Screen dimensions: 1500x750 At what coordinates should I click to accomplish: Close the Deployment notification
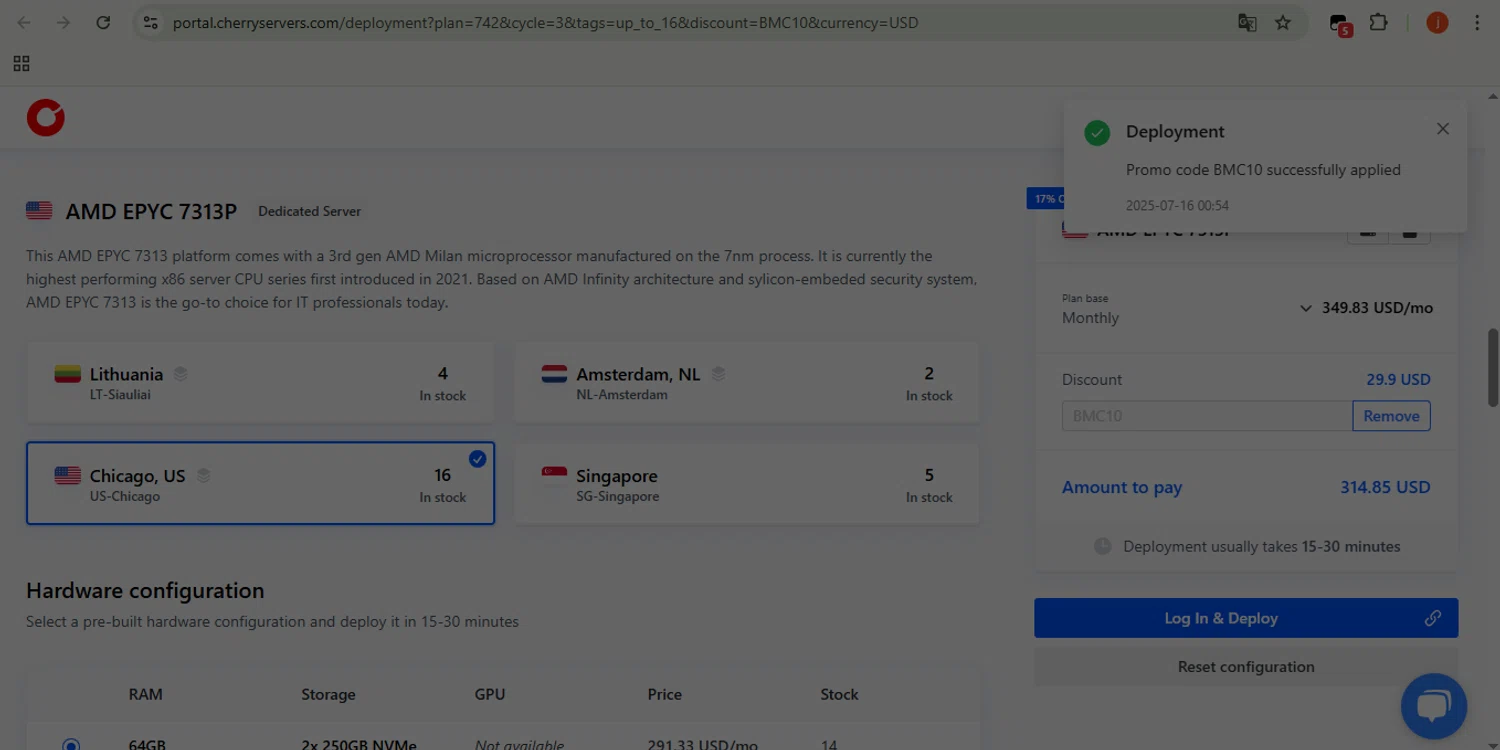(x=1443, y=129)
